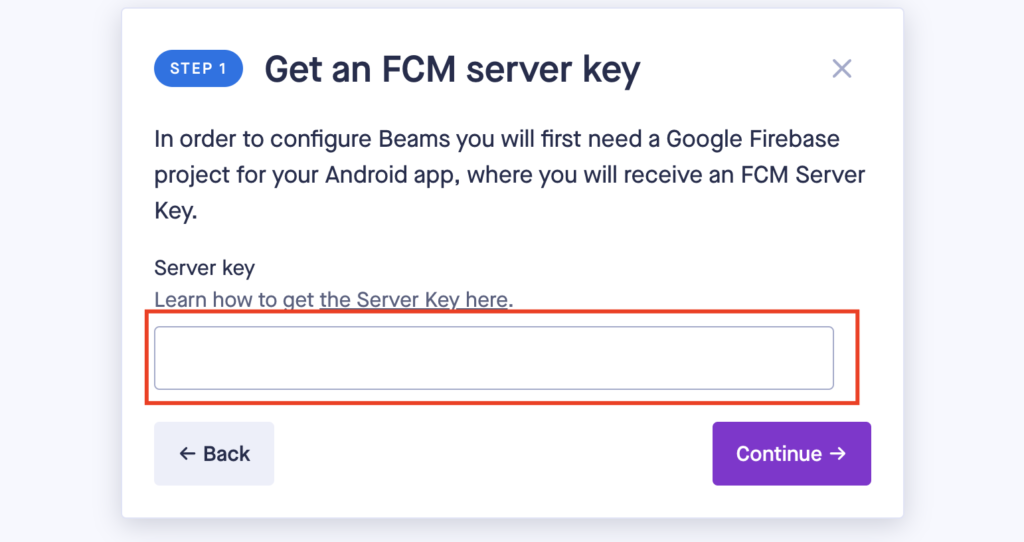Image resolution: width=1024 pixels, height=542 pixels.
Task: Focus the Server key input field
Action: click(x=494, y=358)
